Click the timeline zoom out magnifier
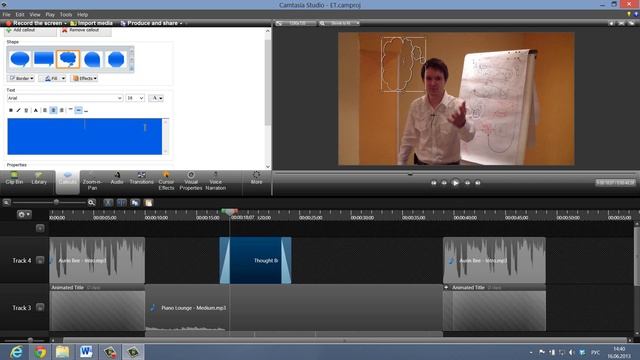640x360 pixels. [x=7, y=202]
